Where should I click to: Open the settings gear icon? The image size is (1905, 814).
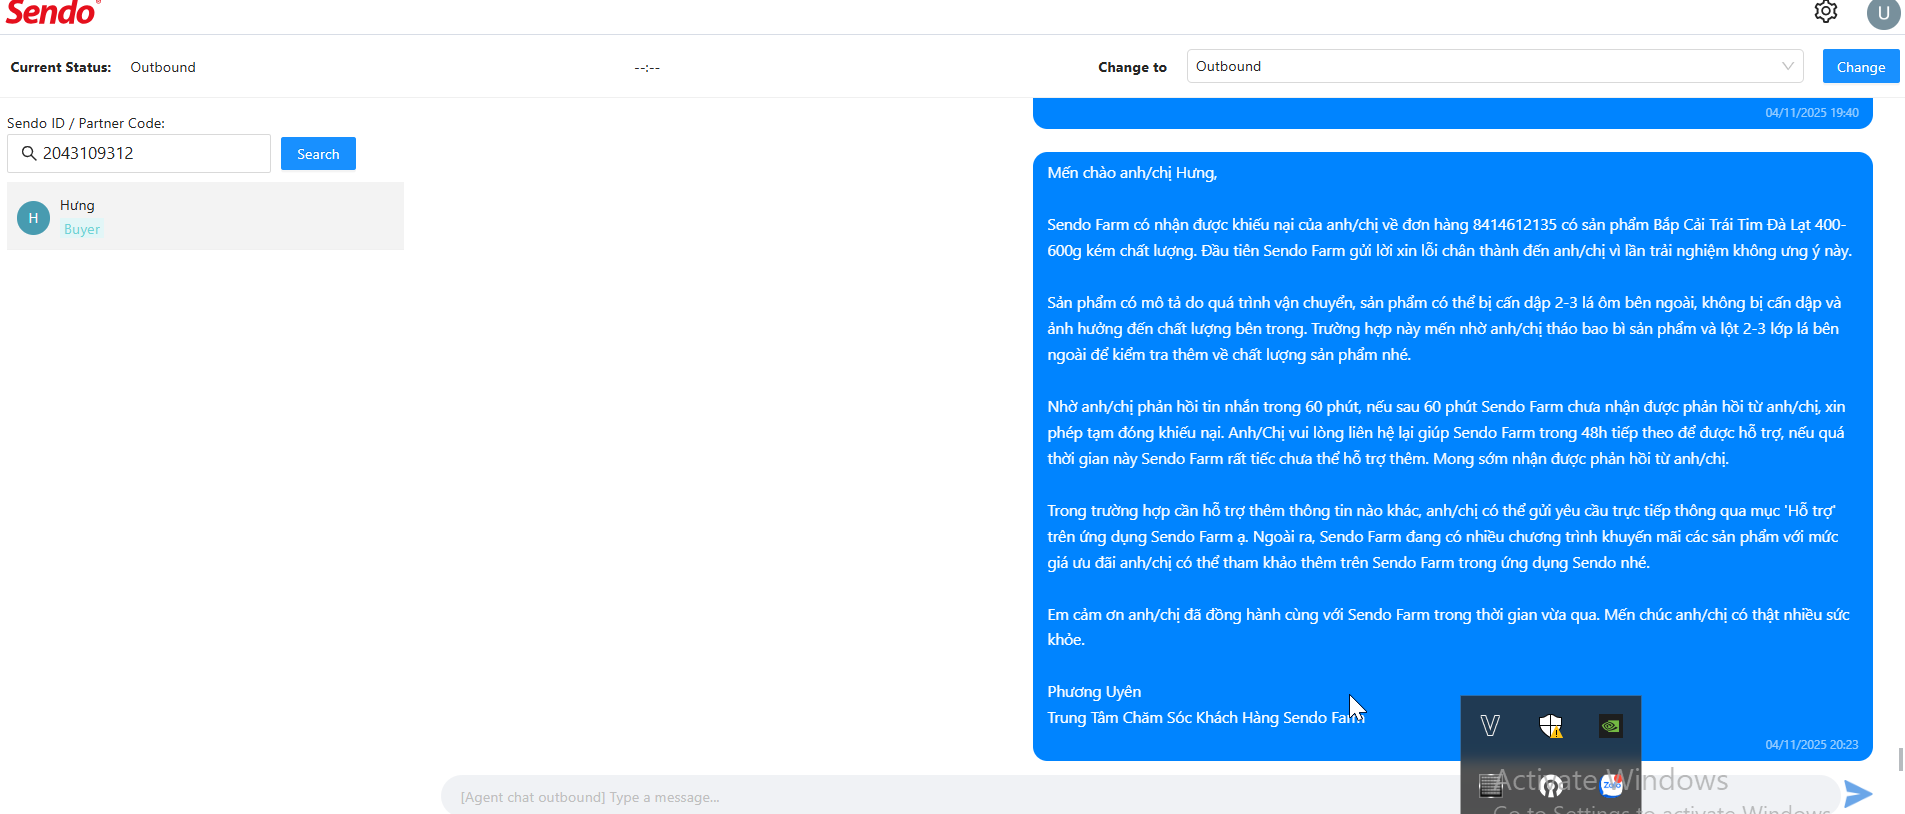pos(1826,12)
